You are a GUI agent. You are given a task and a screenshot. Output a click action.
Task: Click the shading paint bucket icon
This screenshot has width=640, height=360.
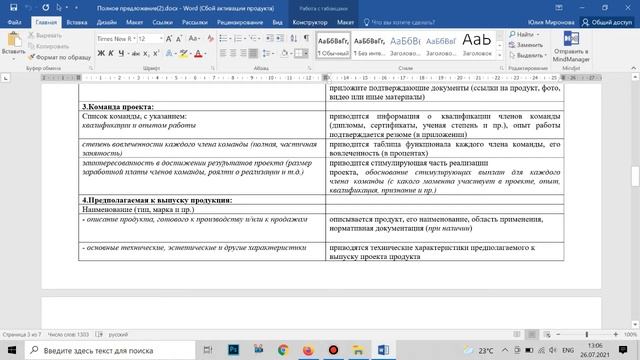pyautogui.click(x=284, y=53)
